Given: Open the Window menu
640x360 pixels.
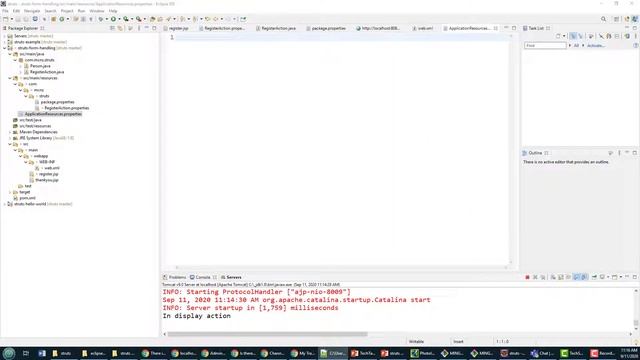Looking at the screenshot, I should 97,11.
